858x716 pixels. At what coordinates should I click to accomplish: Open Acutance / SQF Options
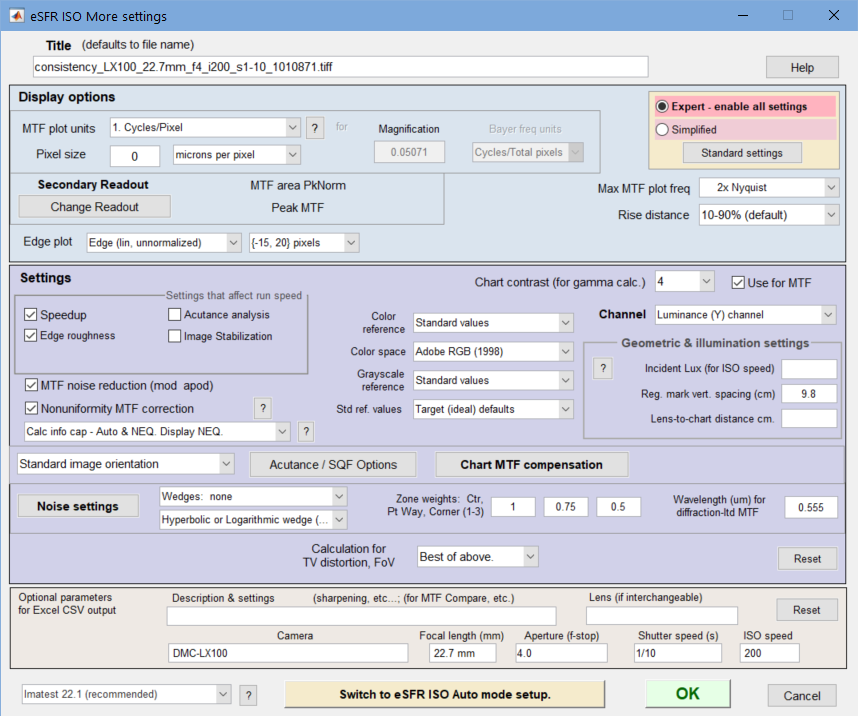[x=333, y=465]
